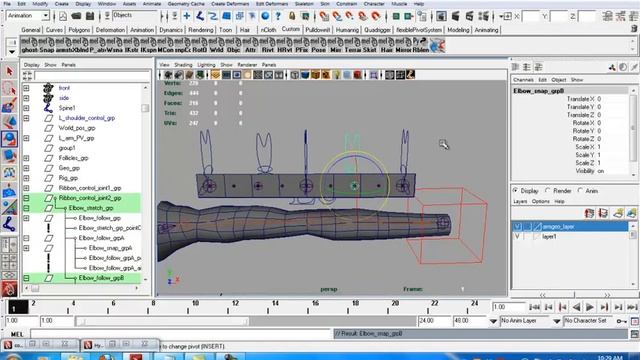Open viewport Shading menu
Screen dimensions: 640x360
(x=183, y=65)
